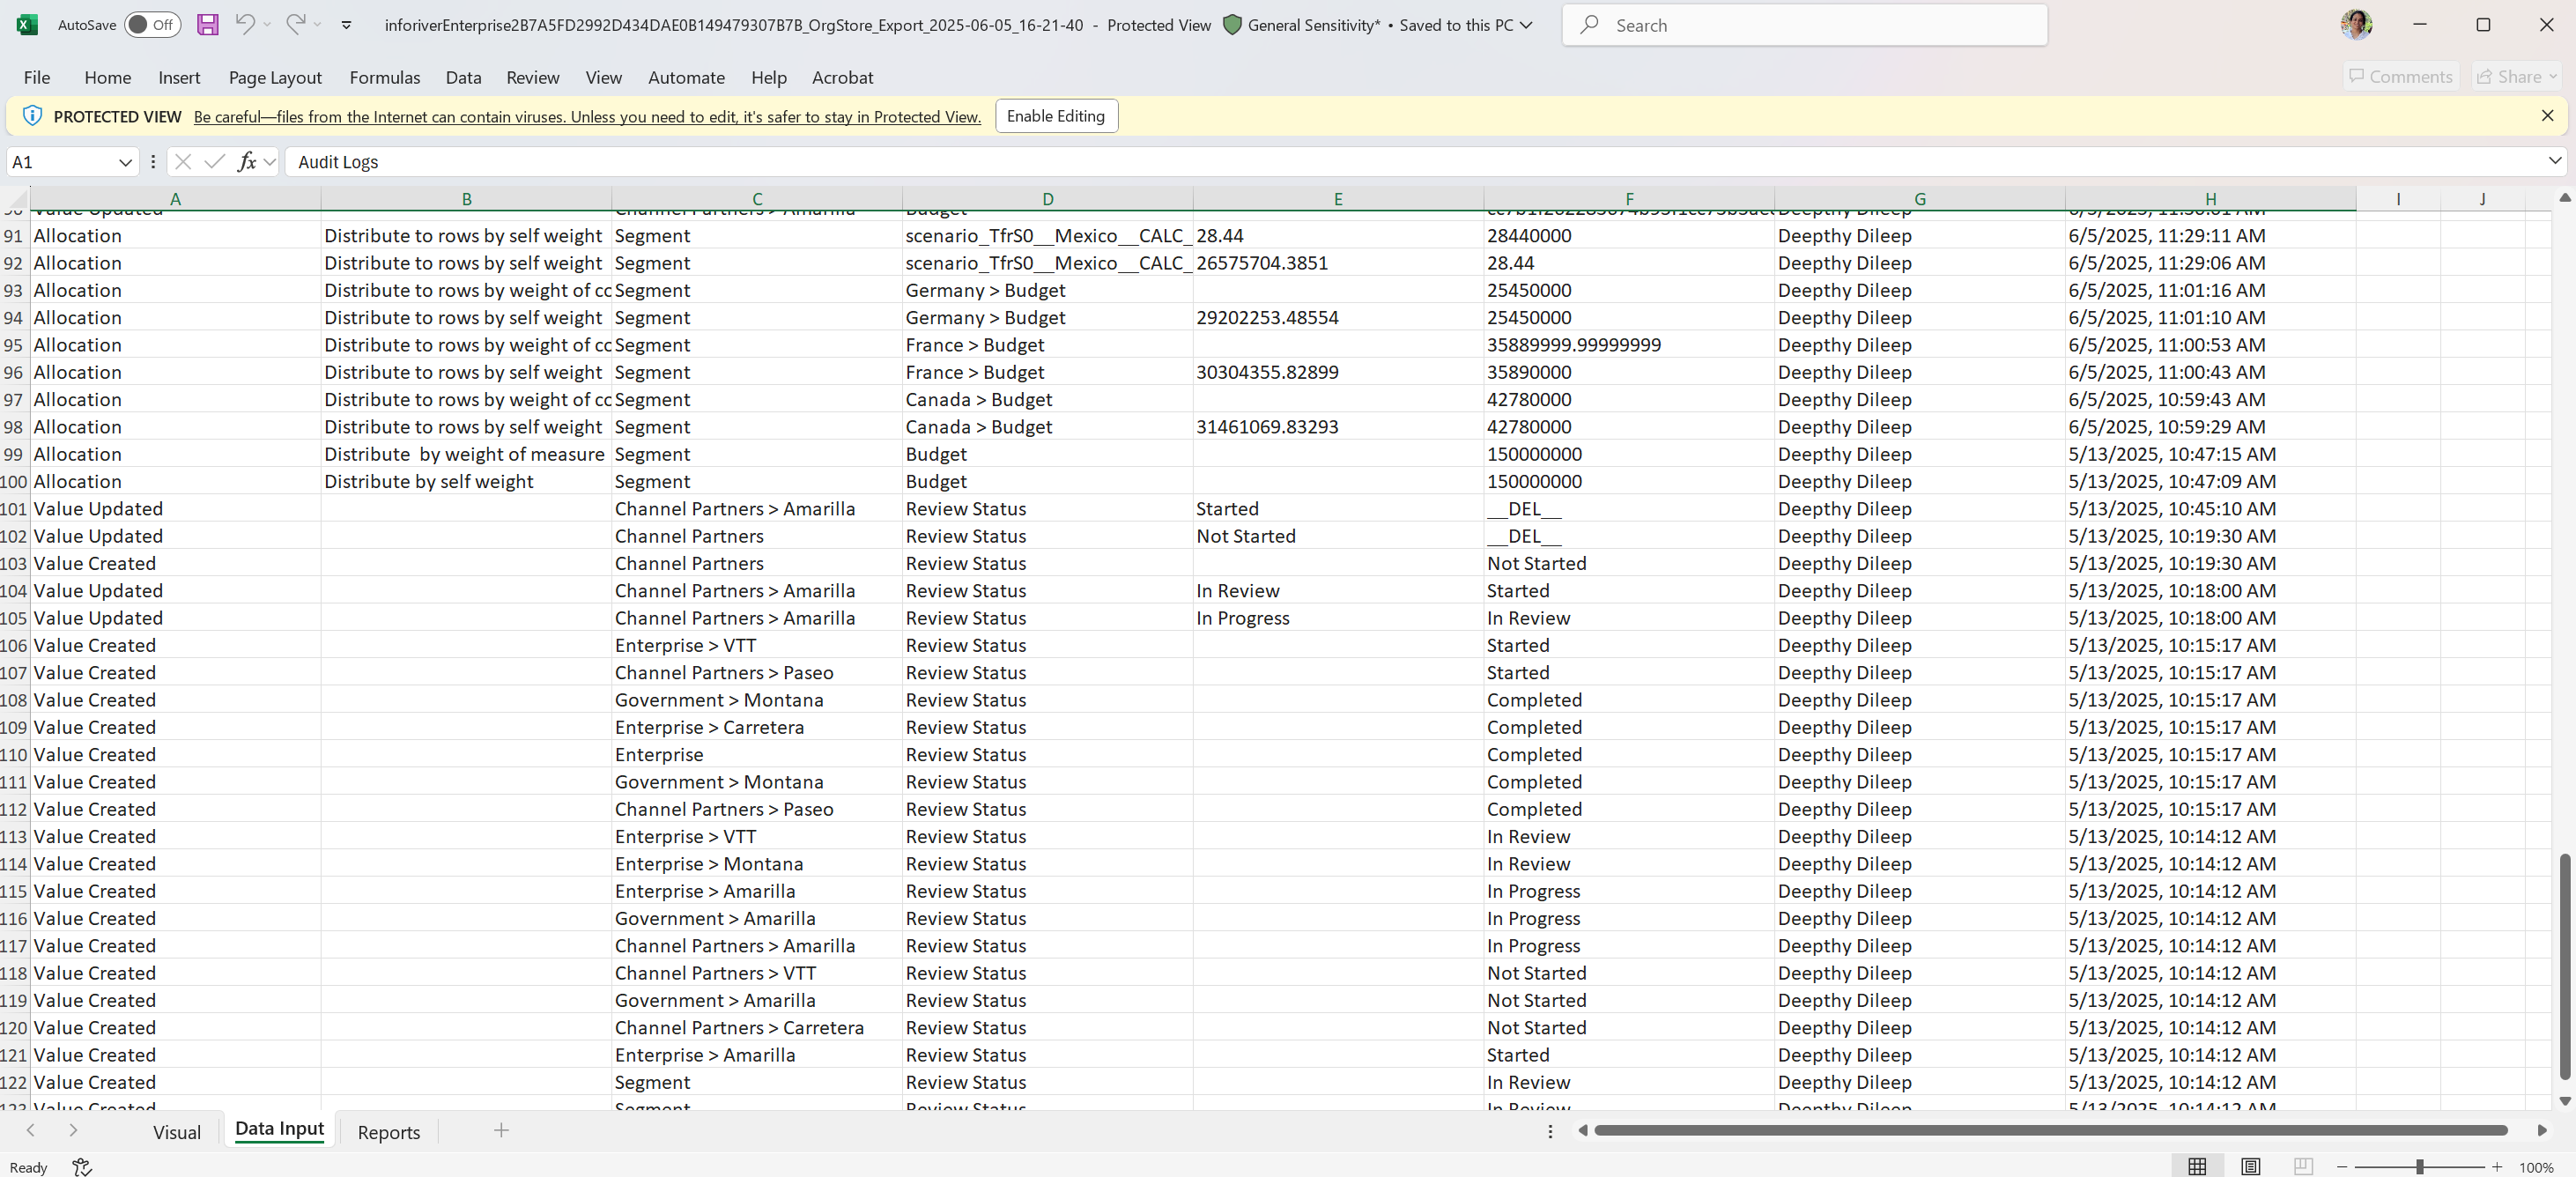The image size is (2576, 1177).
Task: Switch to Page Layout view icon
Action: click(x=2250, y=1167)
